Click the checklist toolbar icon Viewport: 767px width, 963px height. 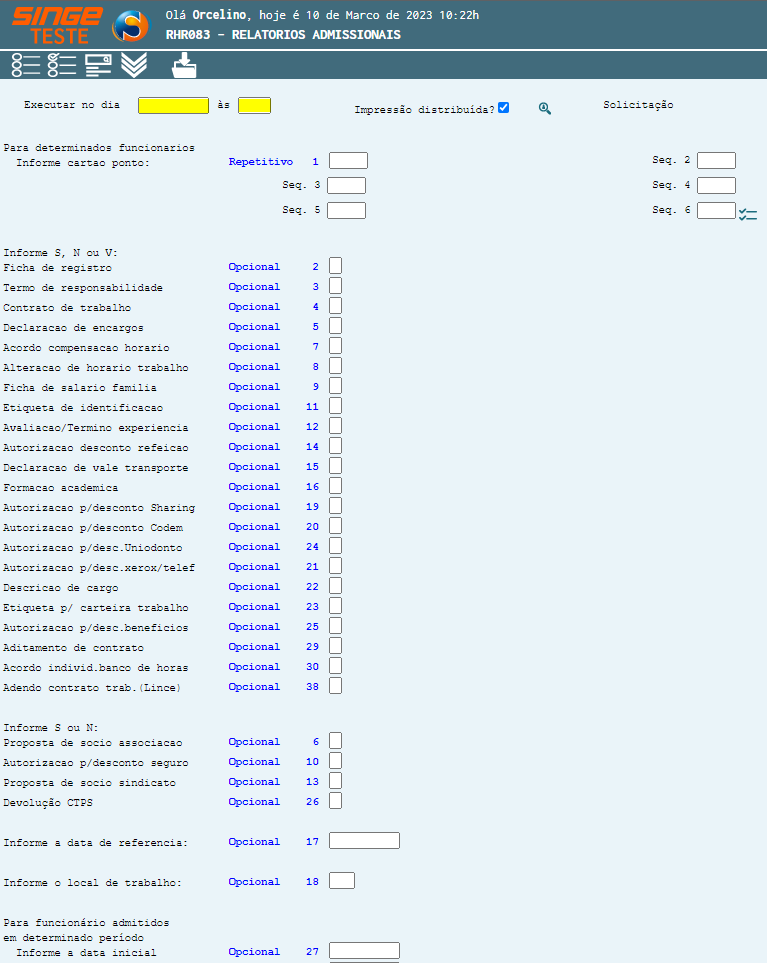tap(62, 65)
